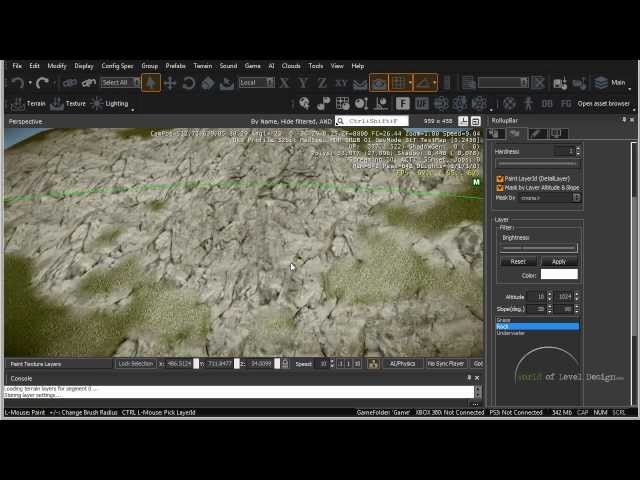Toggle the snap to grid button
This screenshot has height=480, width=640.
click(399, 83)
